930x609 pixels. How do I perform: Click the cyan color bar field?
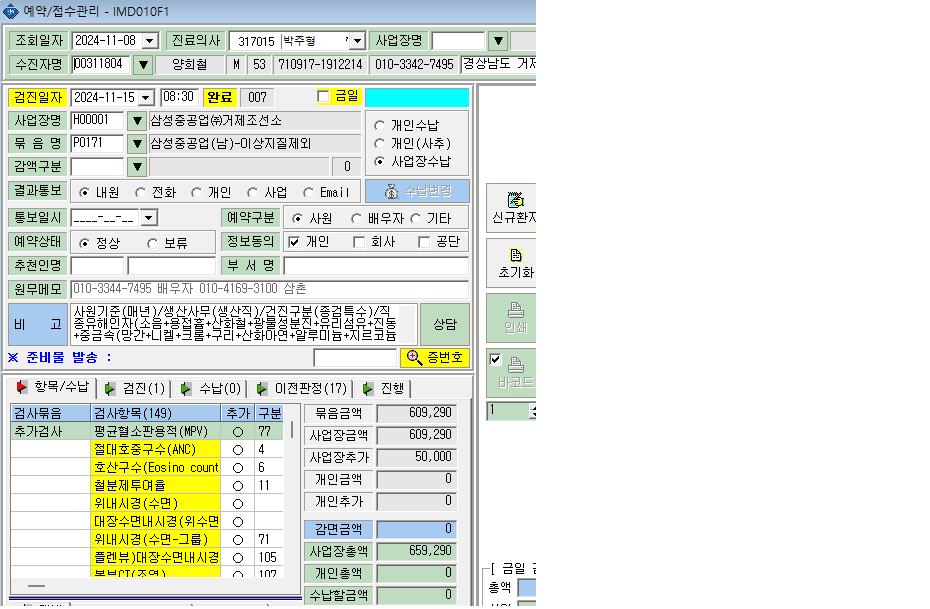coord(417,97)
